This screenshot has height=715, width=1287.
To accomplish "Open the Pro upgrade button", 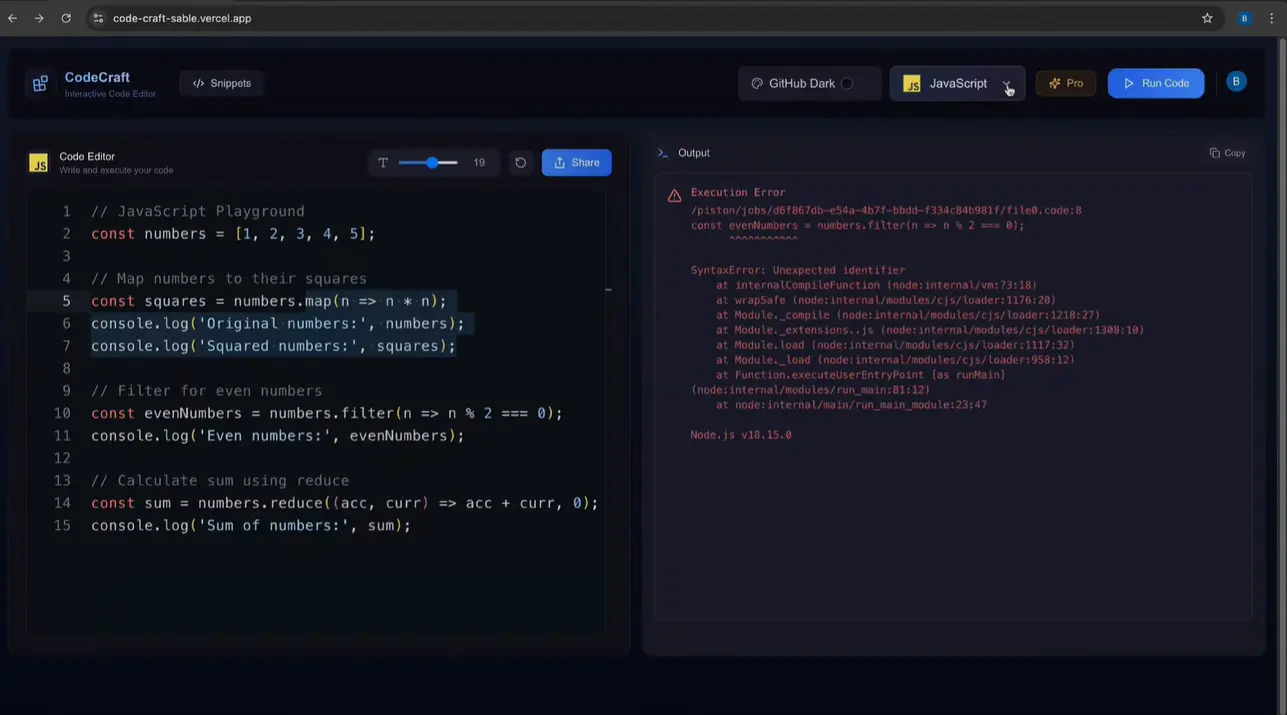I will tap(1066, 83).
